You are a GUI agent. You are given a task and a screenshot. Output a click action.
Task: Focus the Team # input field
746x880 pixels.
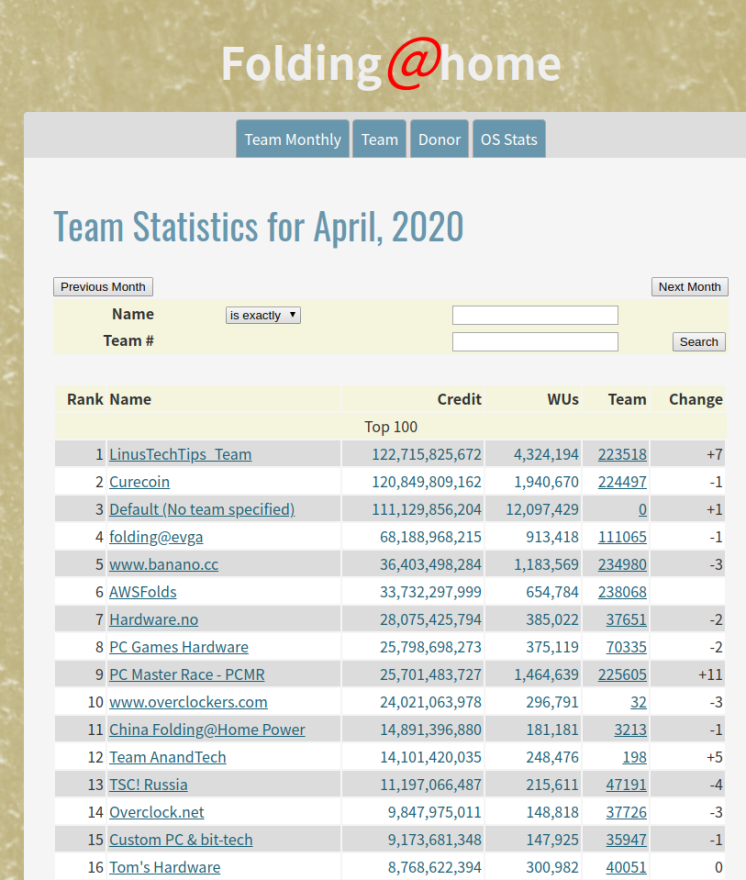pyautogui.click(x=535, y=342)
